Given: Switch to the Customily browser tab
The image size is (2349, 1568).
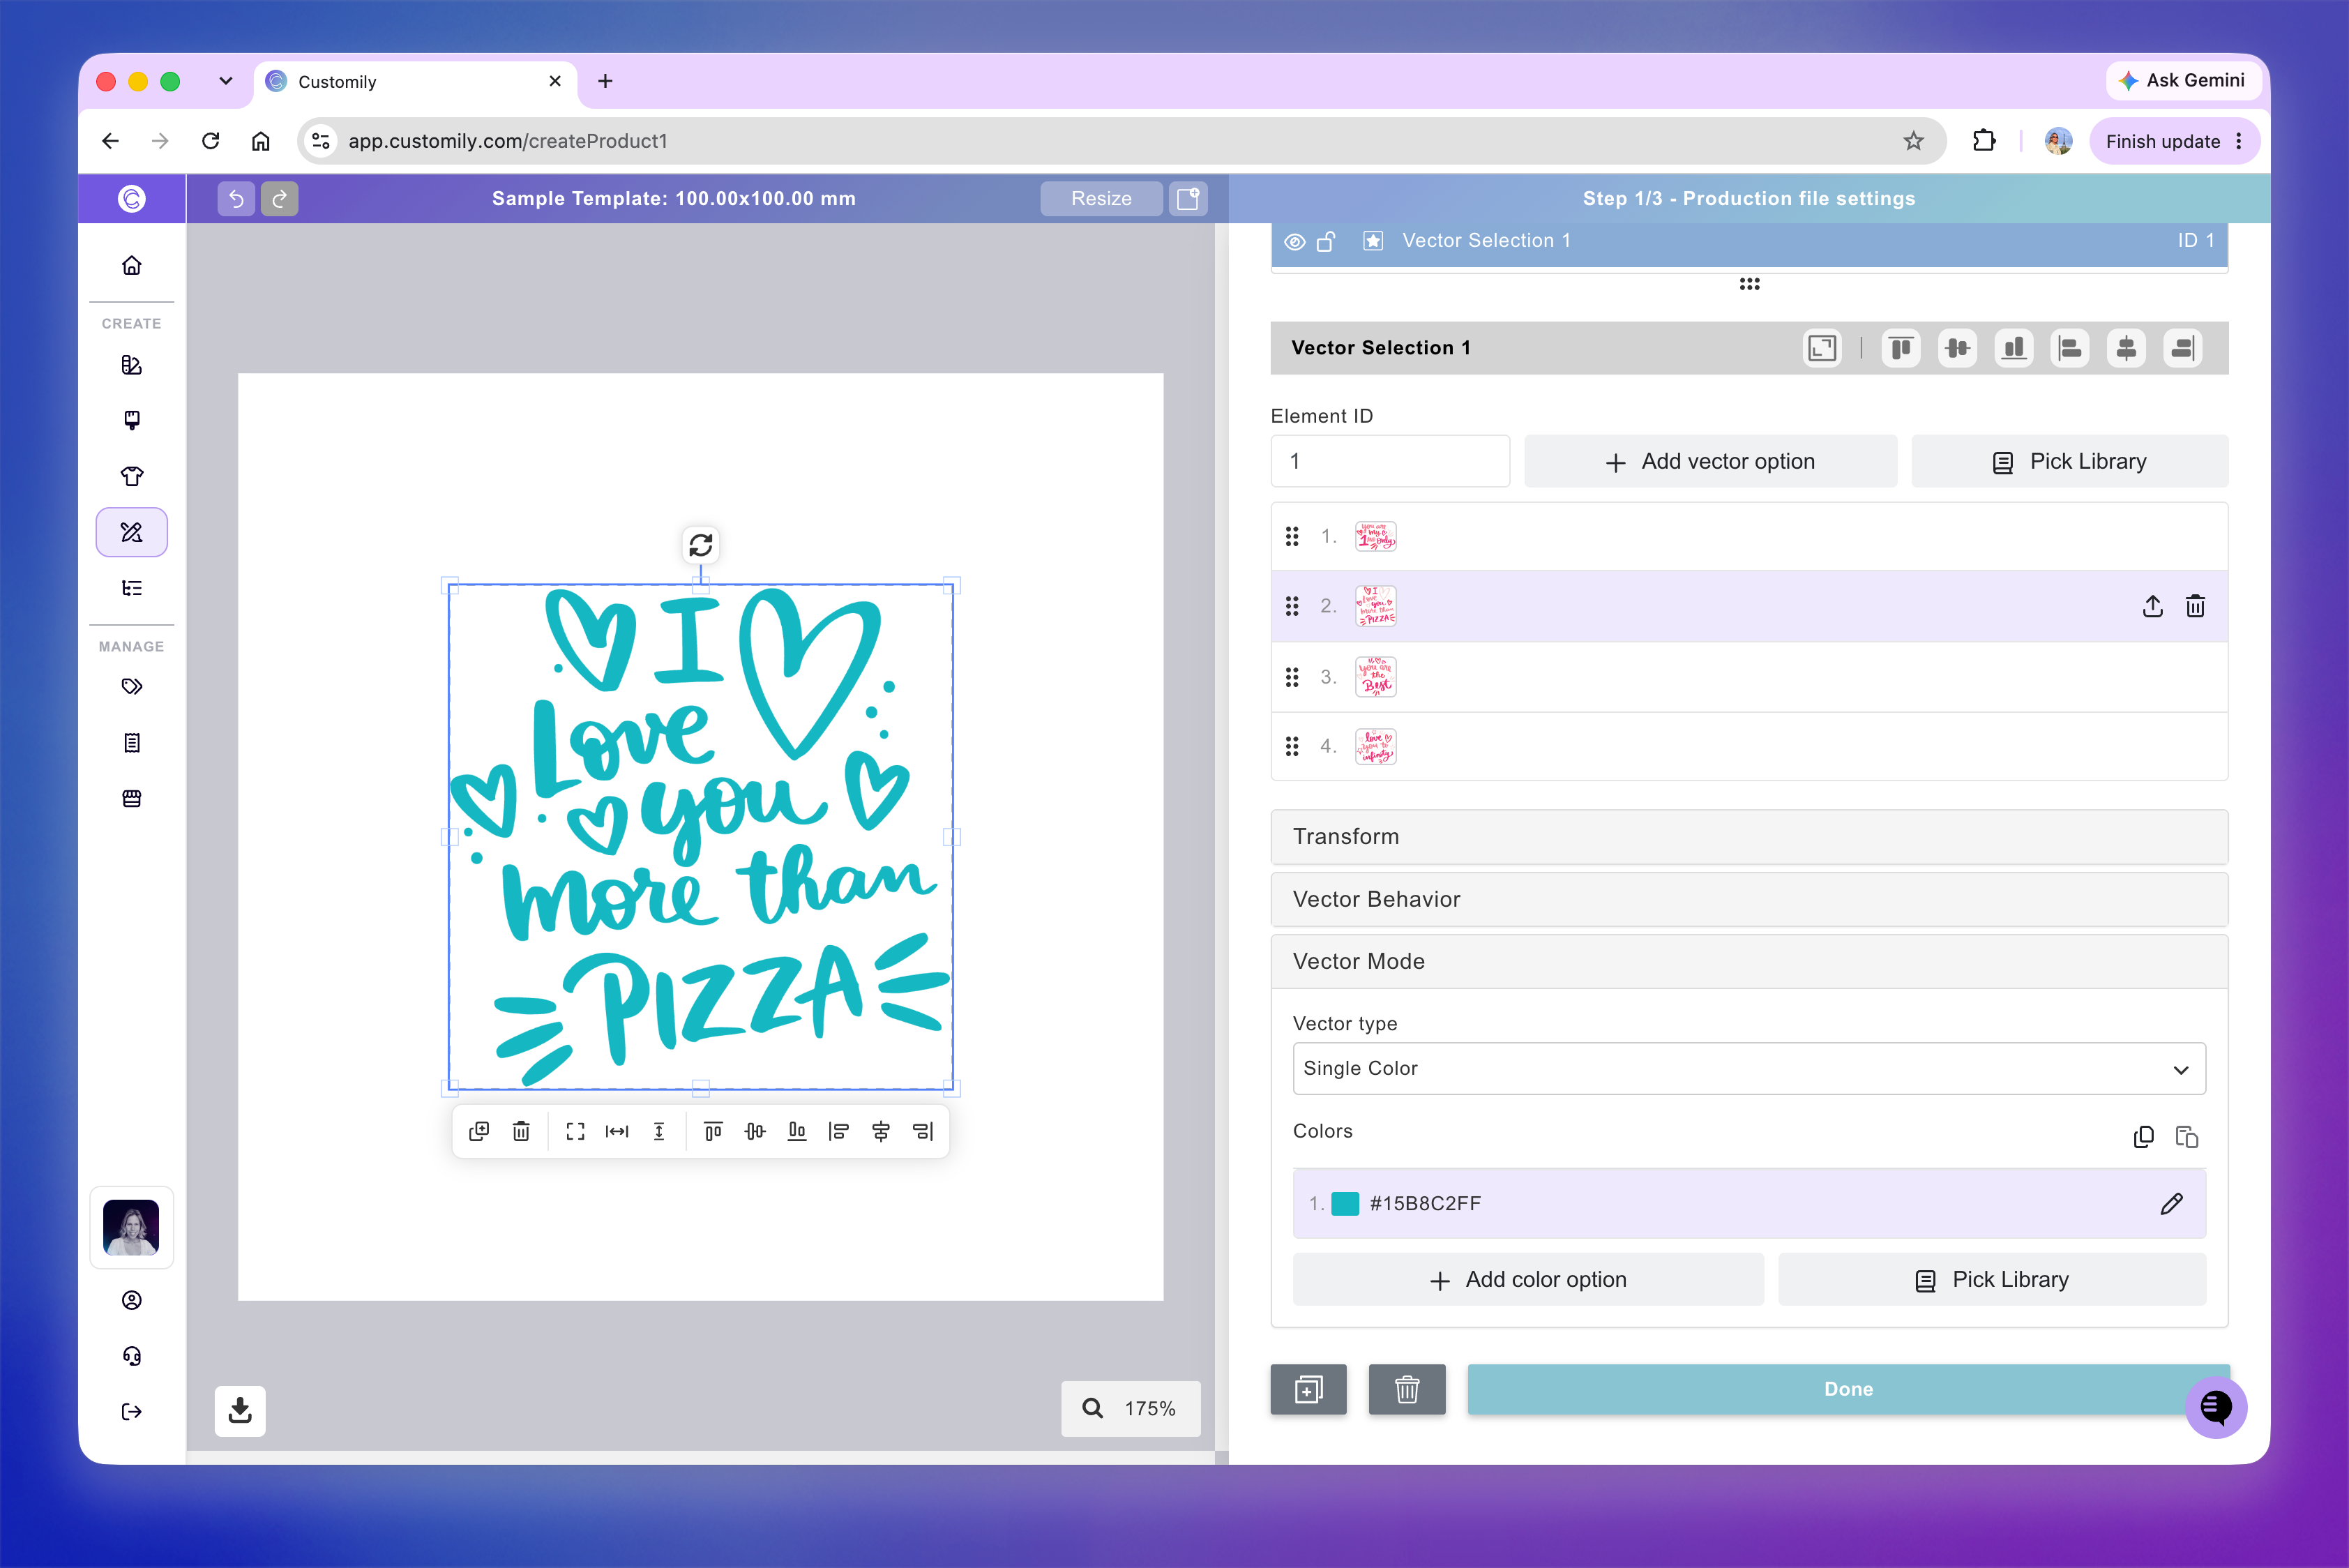Looking at the screenshot, I should [415, 82].
